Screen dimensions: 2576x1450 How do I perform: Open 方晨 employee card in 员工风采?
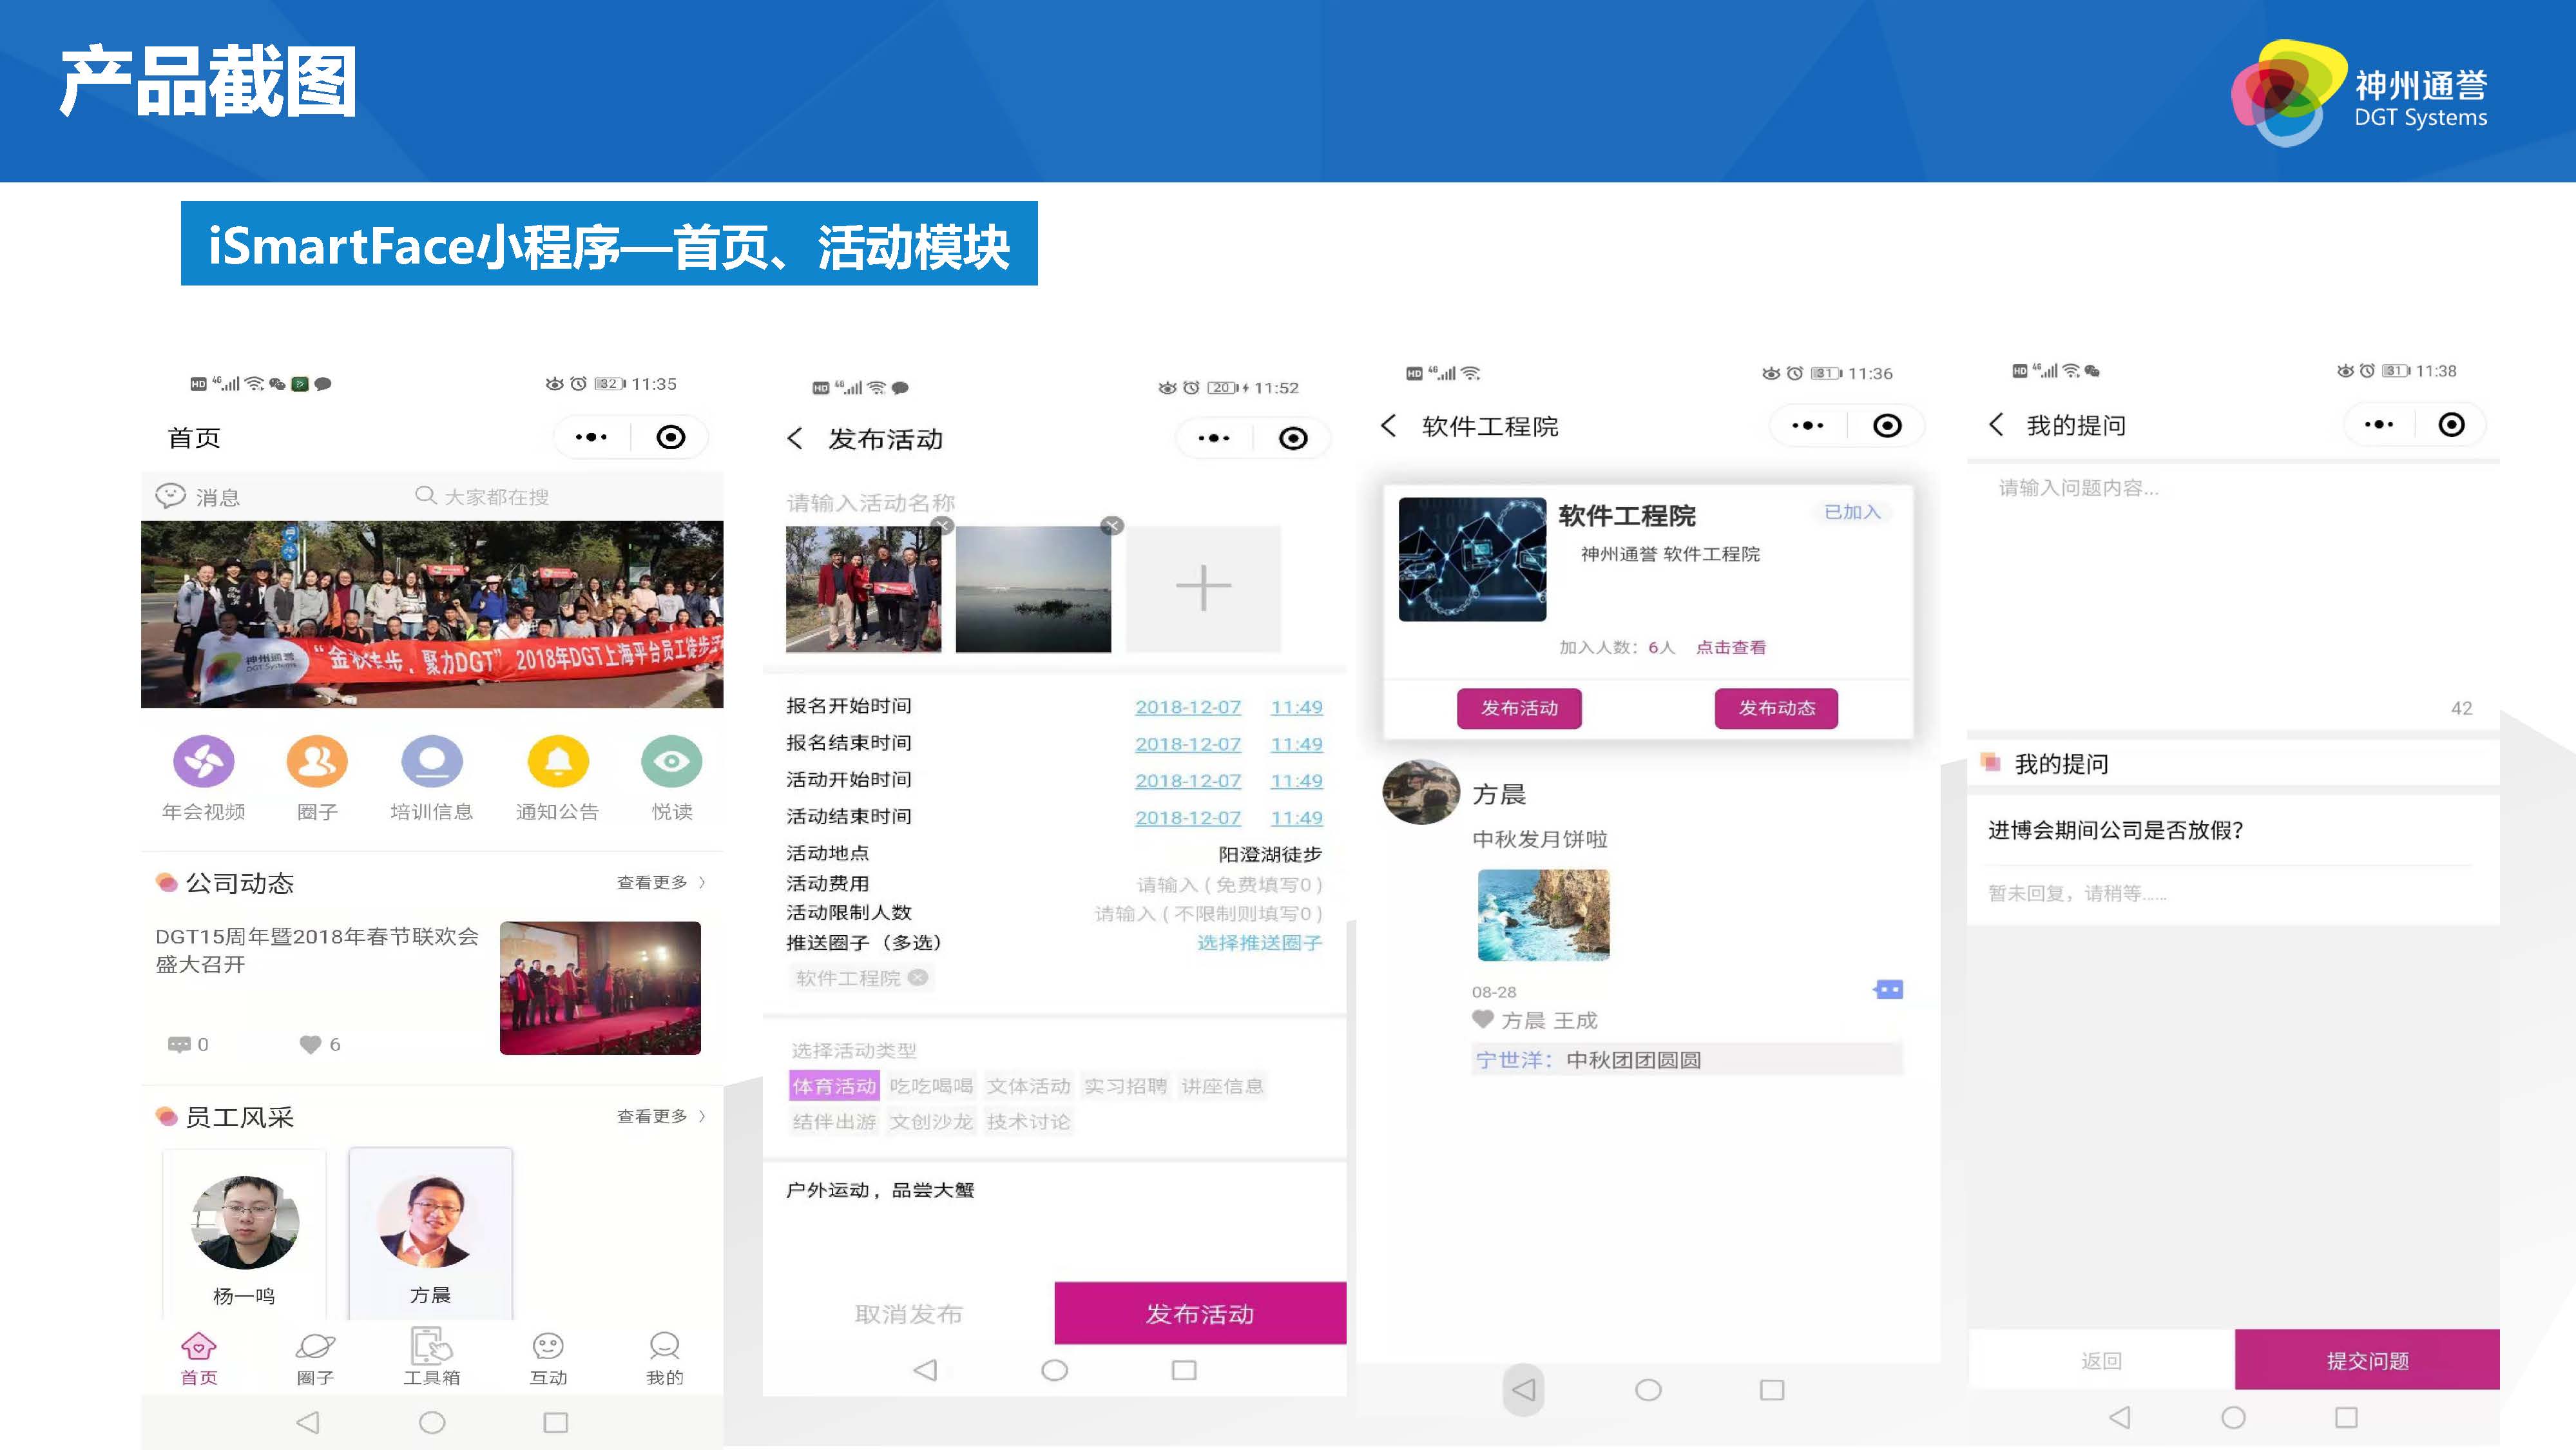(430, 1234)
